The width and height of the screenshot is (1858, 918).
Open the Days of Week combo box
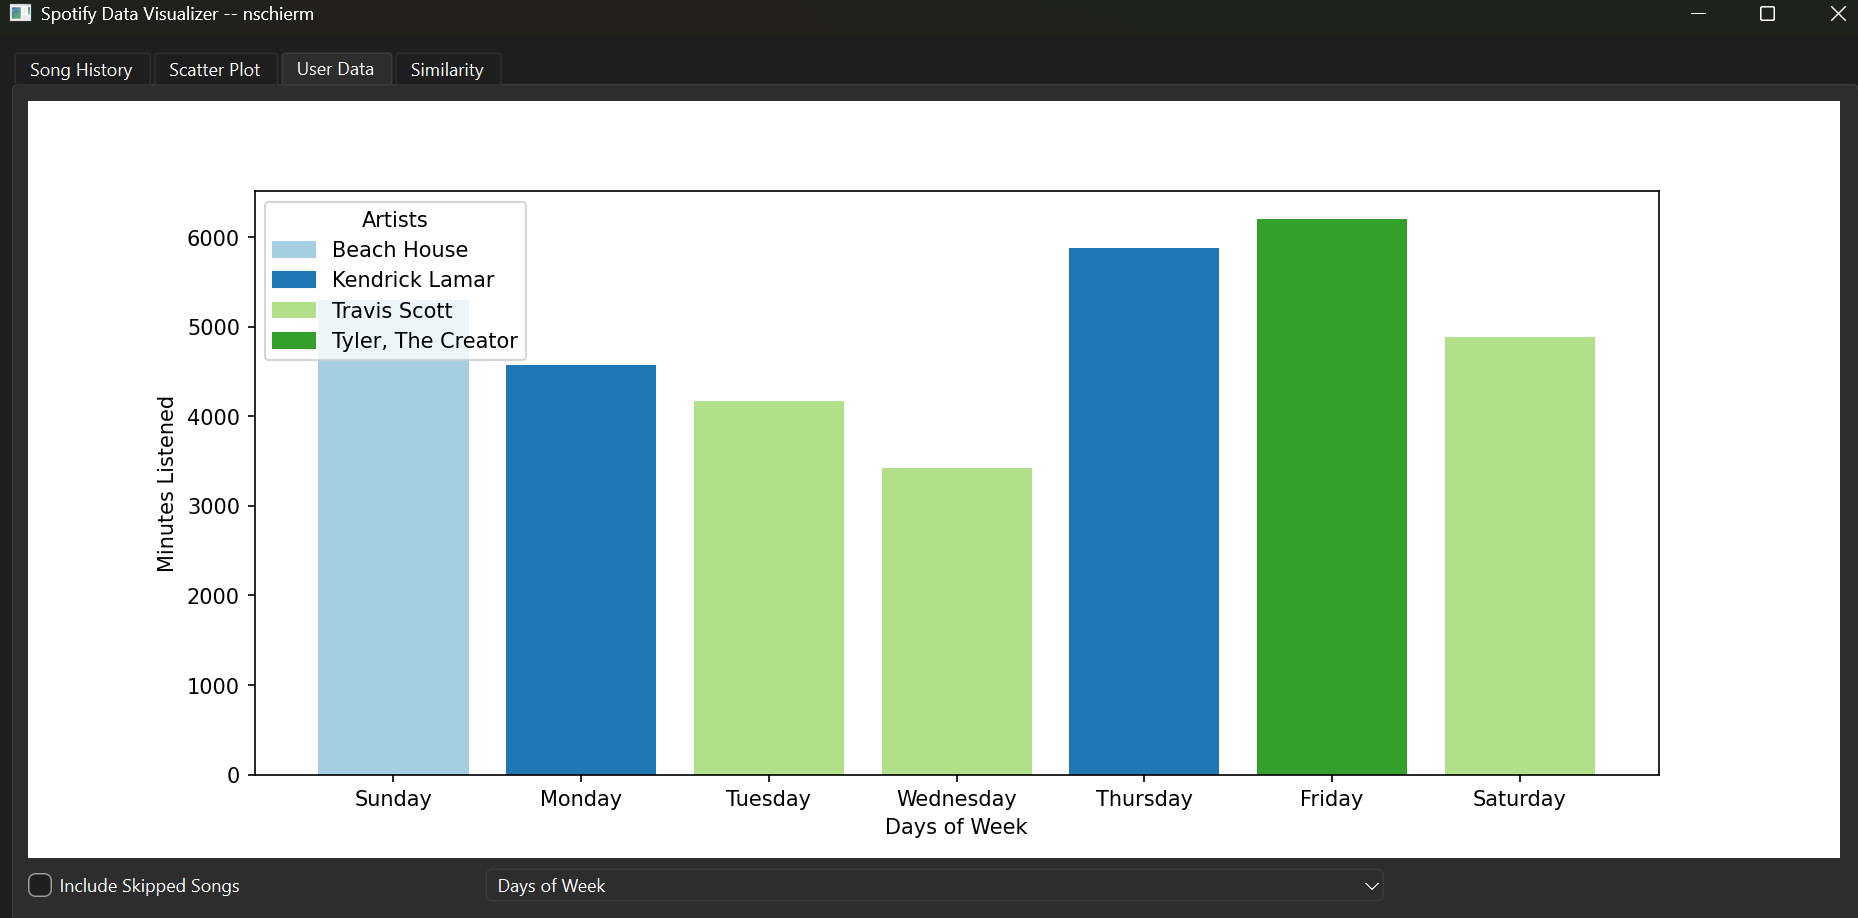coord(934,886)
